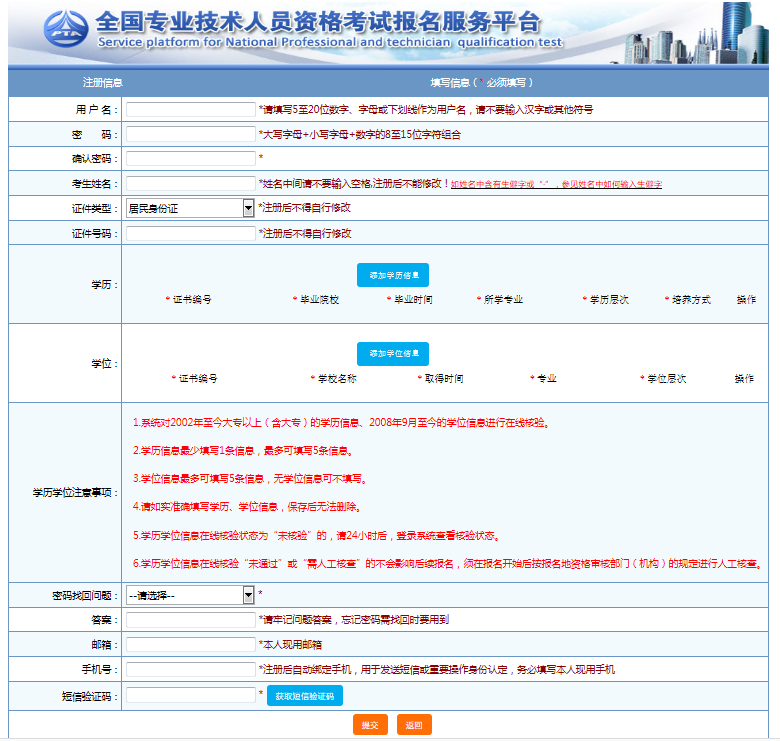Viewport: 780px width, 741px height.
Task: Select the 考生姓名 name input
Action: point(190,184)
